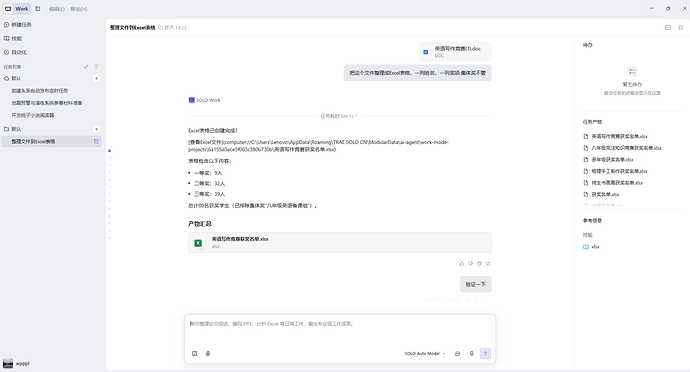Open the 技能 section
690x372 pixels.
(x=13, y=38)
